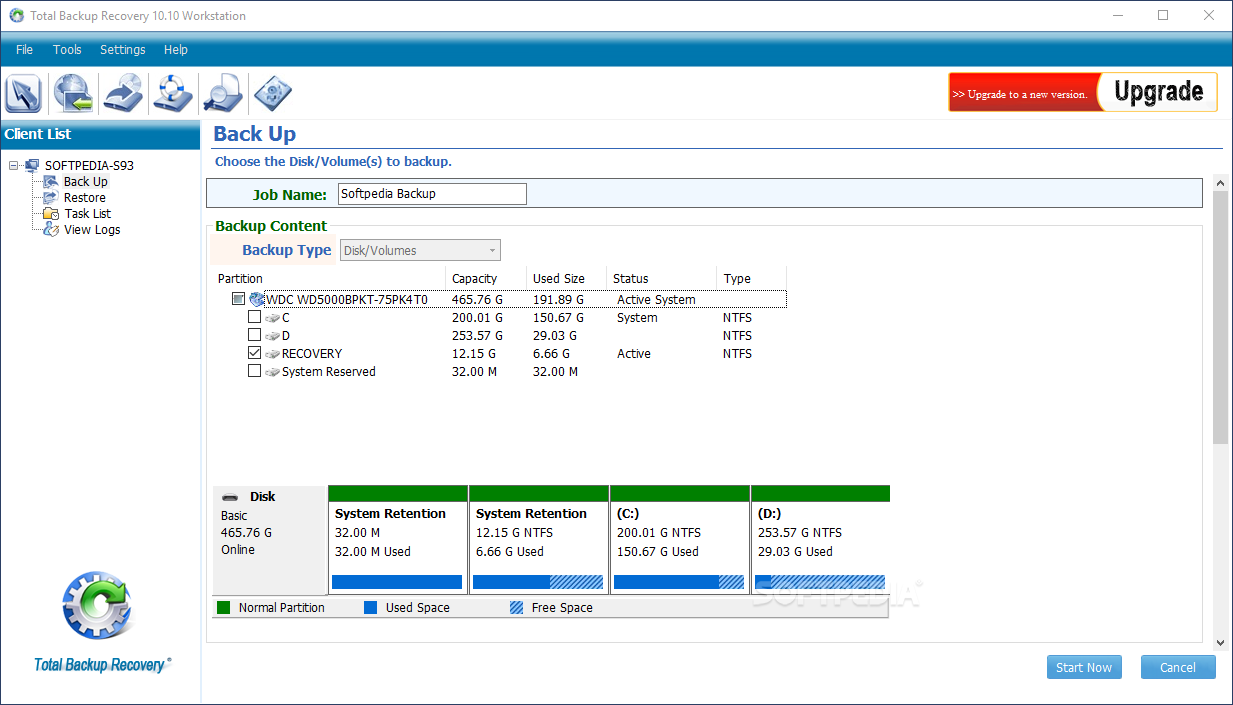Click the Used Size column header
1233x705 pixels.
(x=566, y=279)
